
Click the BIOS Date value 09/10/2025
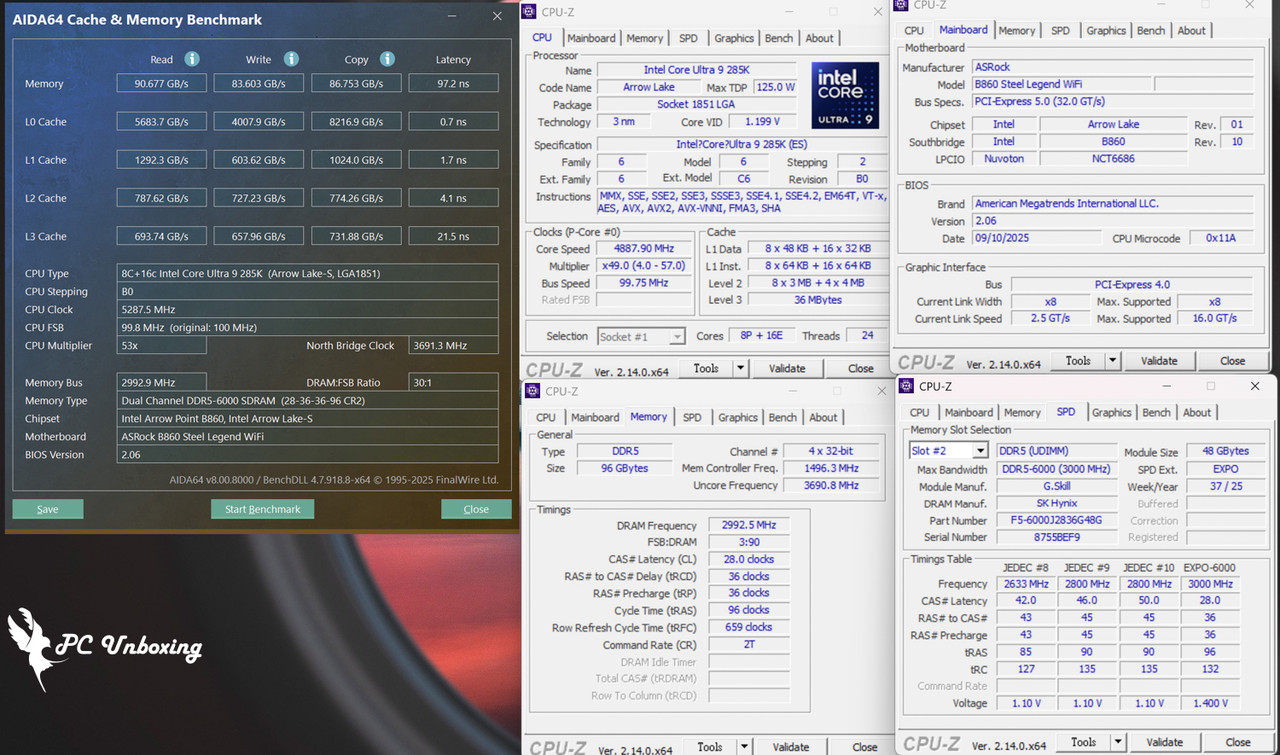1036,238
